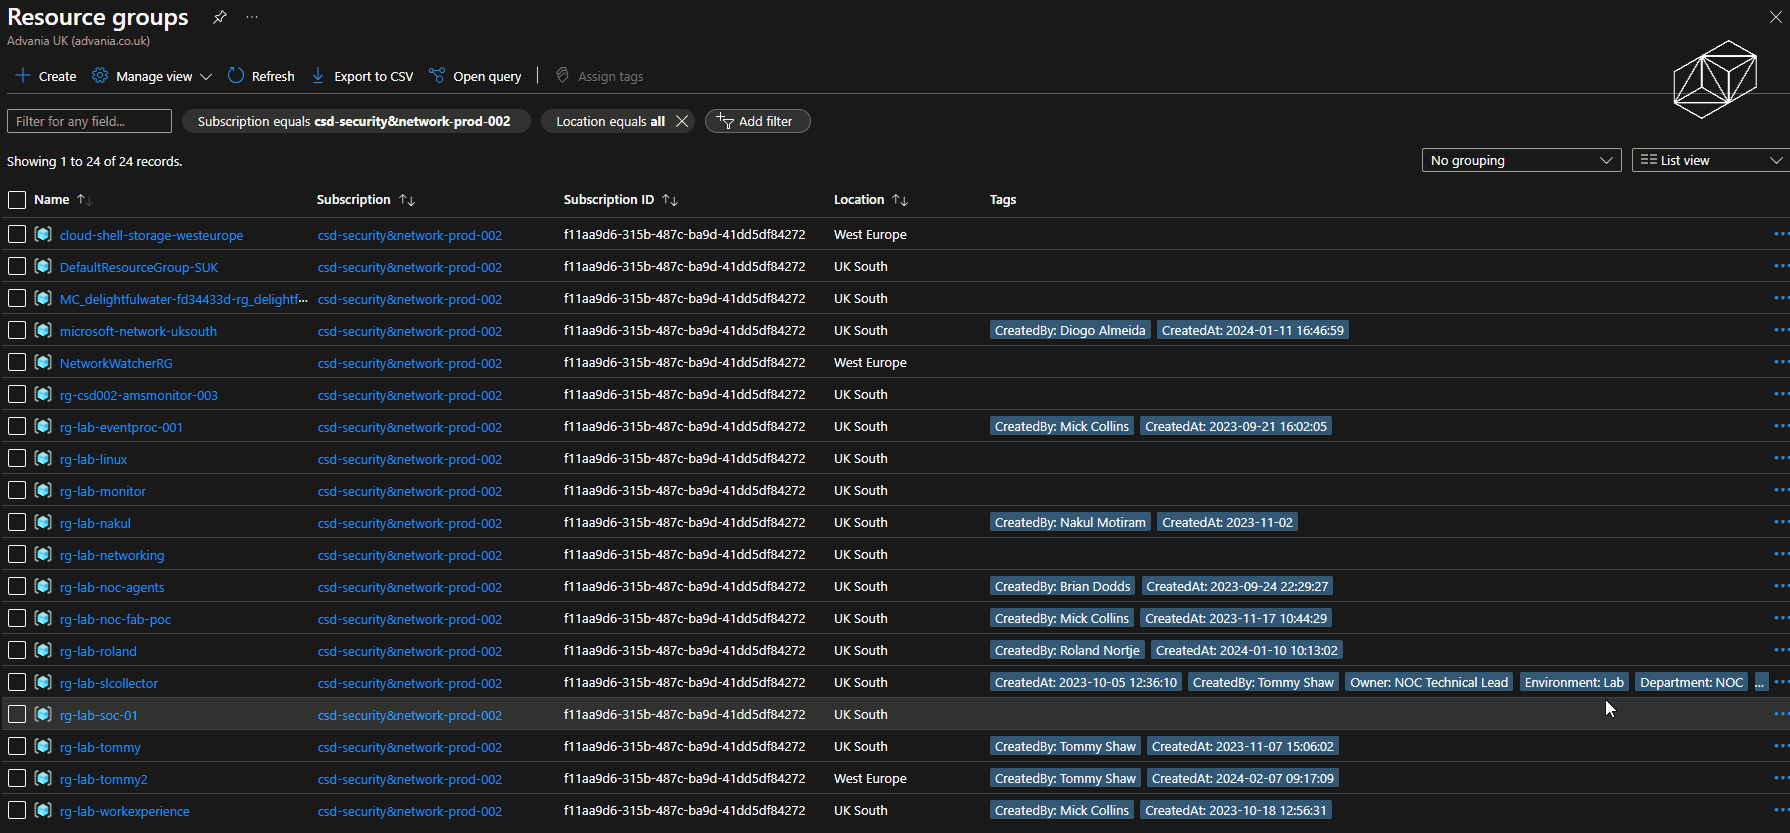
Task: Tick the select-all checkbox in the header
Action: tap(17, 200)
